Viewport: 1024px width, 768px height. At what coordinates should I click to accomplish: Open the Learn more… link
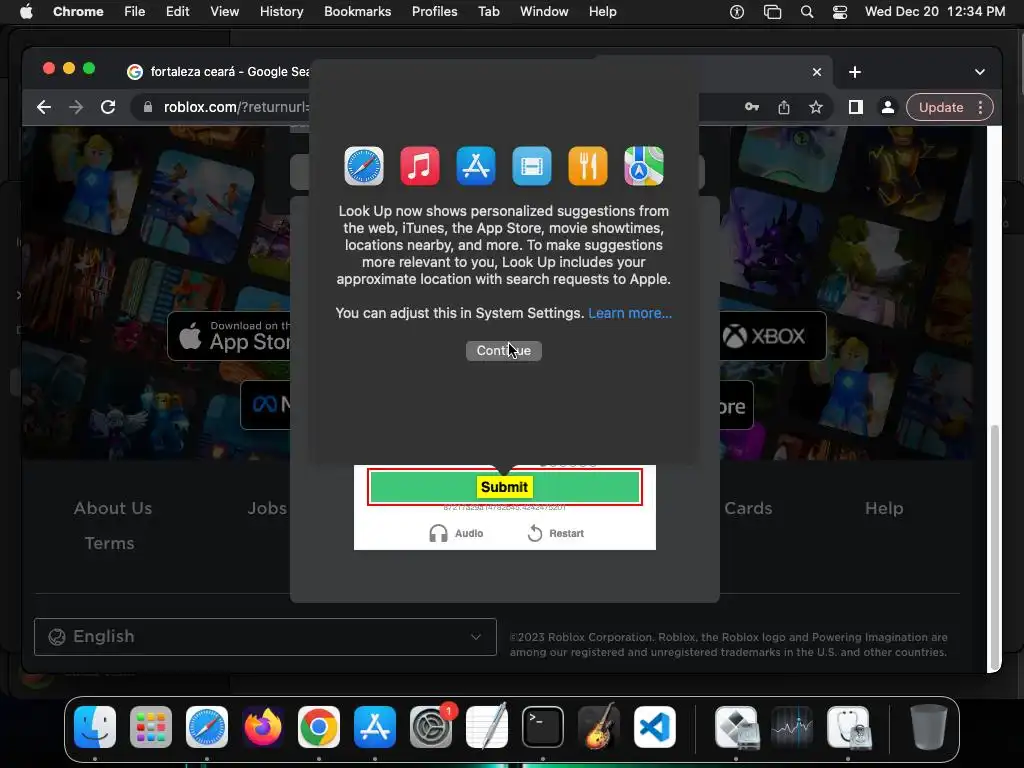click(x=630, y=313)
